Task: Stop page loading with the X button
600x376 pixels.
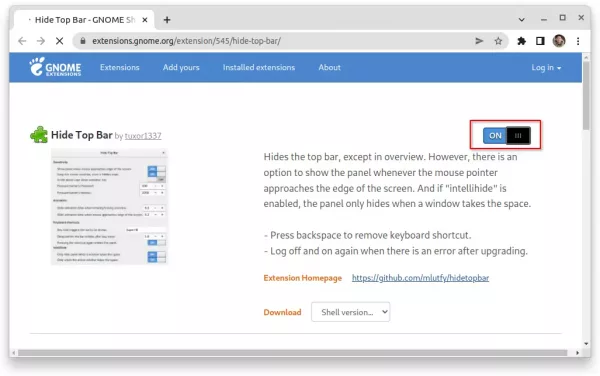Action: point(59,41)
